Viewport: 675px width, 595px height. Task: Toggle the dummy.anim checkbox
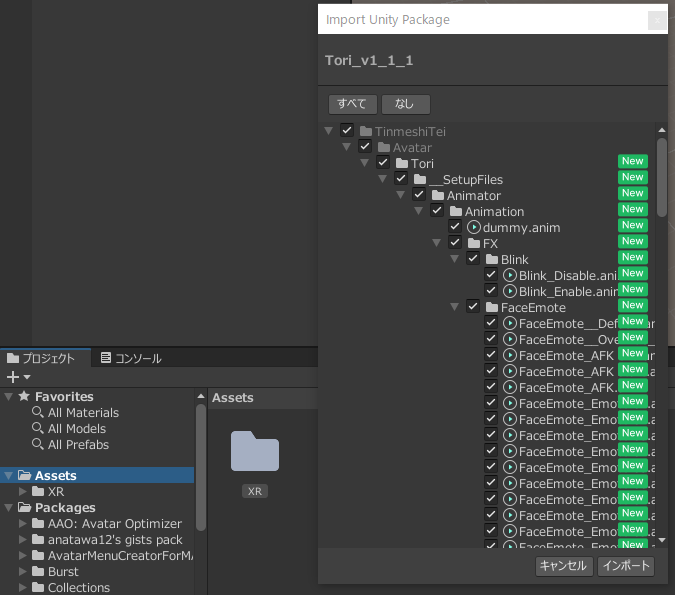(x=455, y=227)
